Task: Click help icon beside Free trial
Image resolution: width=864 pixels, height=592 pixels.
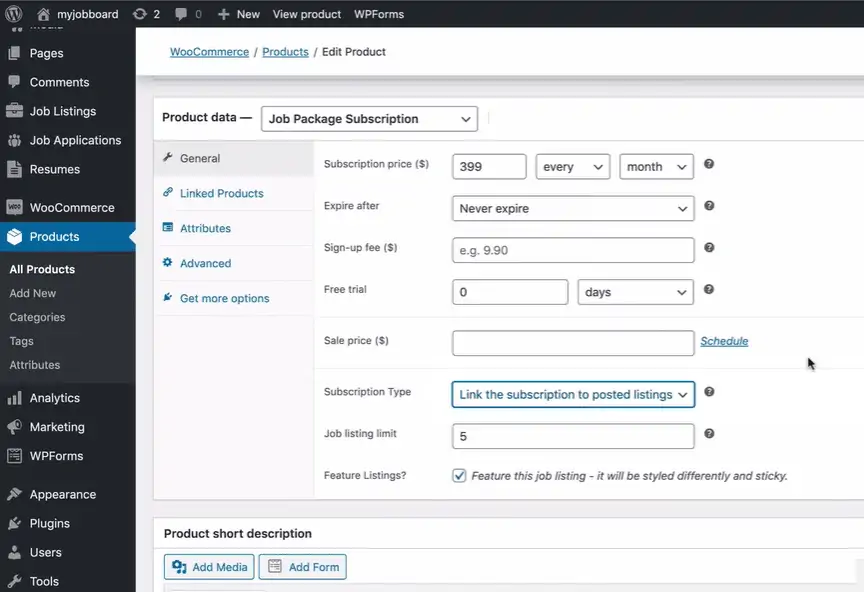Action: 709,289
